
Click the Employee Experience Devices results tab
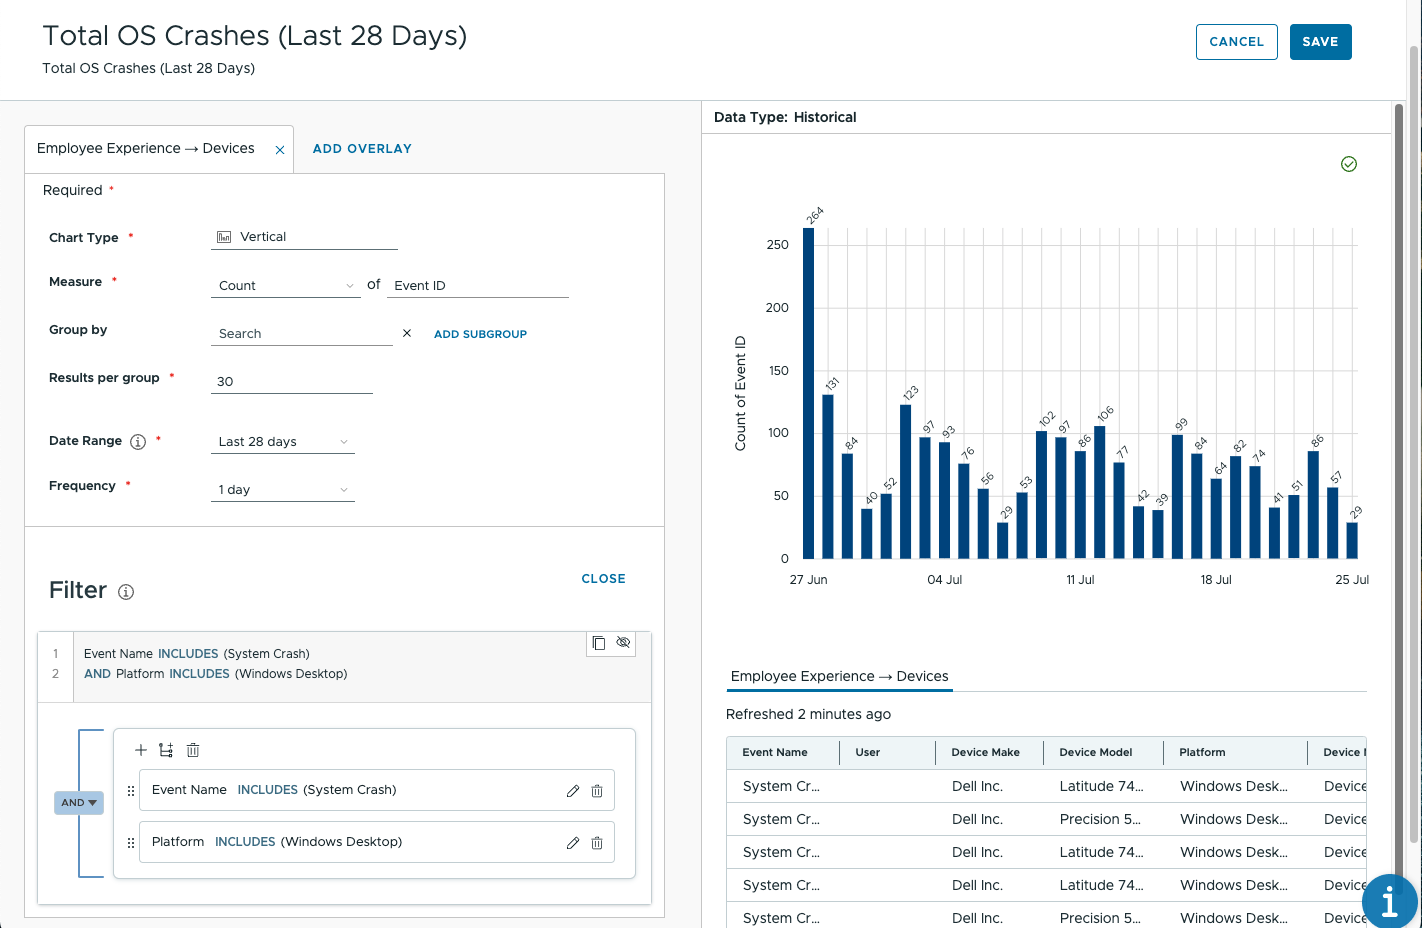pyautogui.click(x=839, y=677)
